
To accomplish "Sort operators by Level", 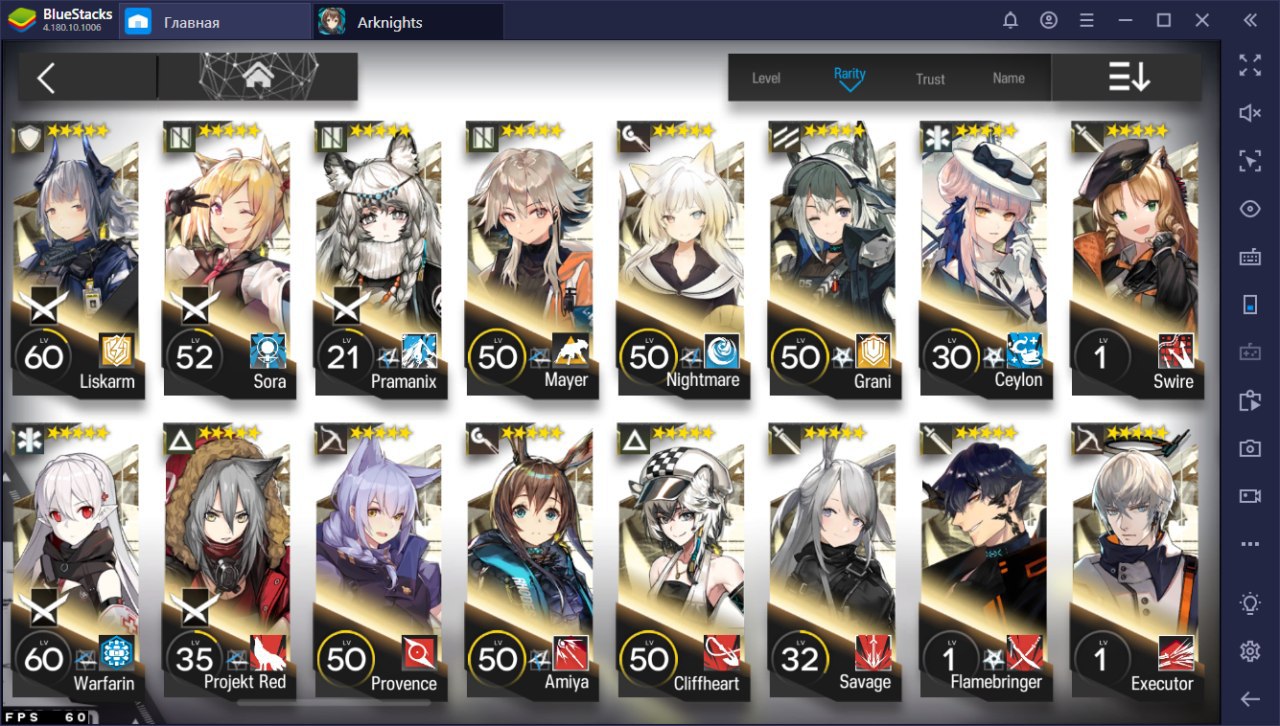I will tap(766, 78).
